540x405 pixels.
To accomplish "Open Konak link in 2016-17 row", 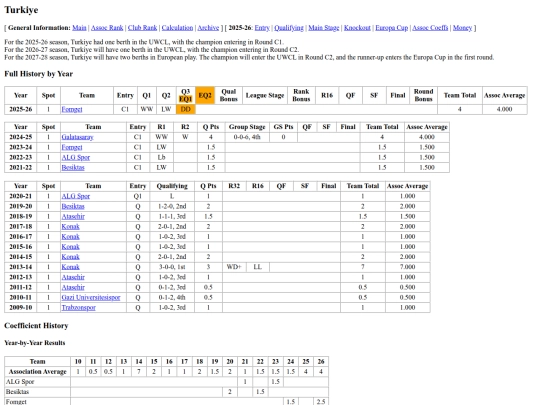I will pyautogui.click(x=71, y=237).
